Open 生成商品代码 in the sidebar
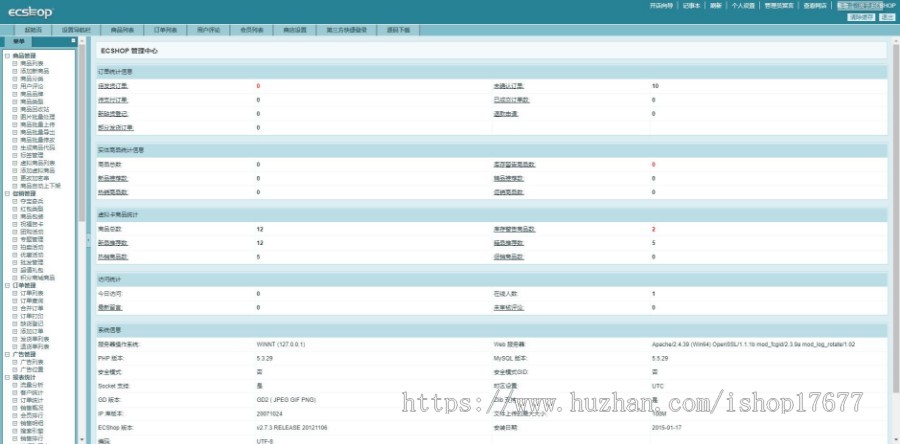This screenshot has width=900, height=444. [37, 147]
